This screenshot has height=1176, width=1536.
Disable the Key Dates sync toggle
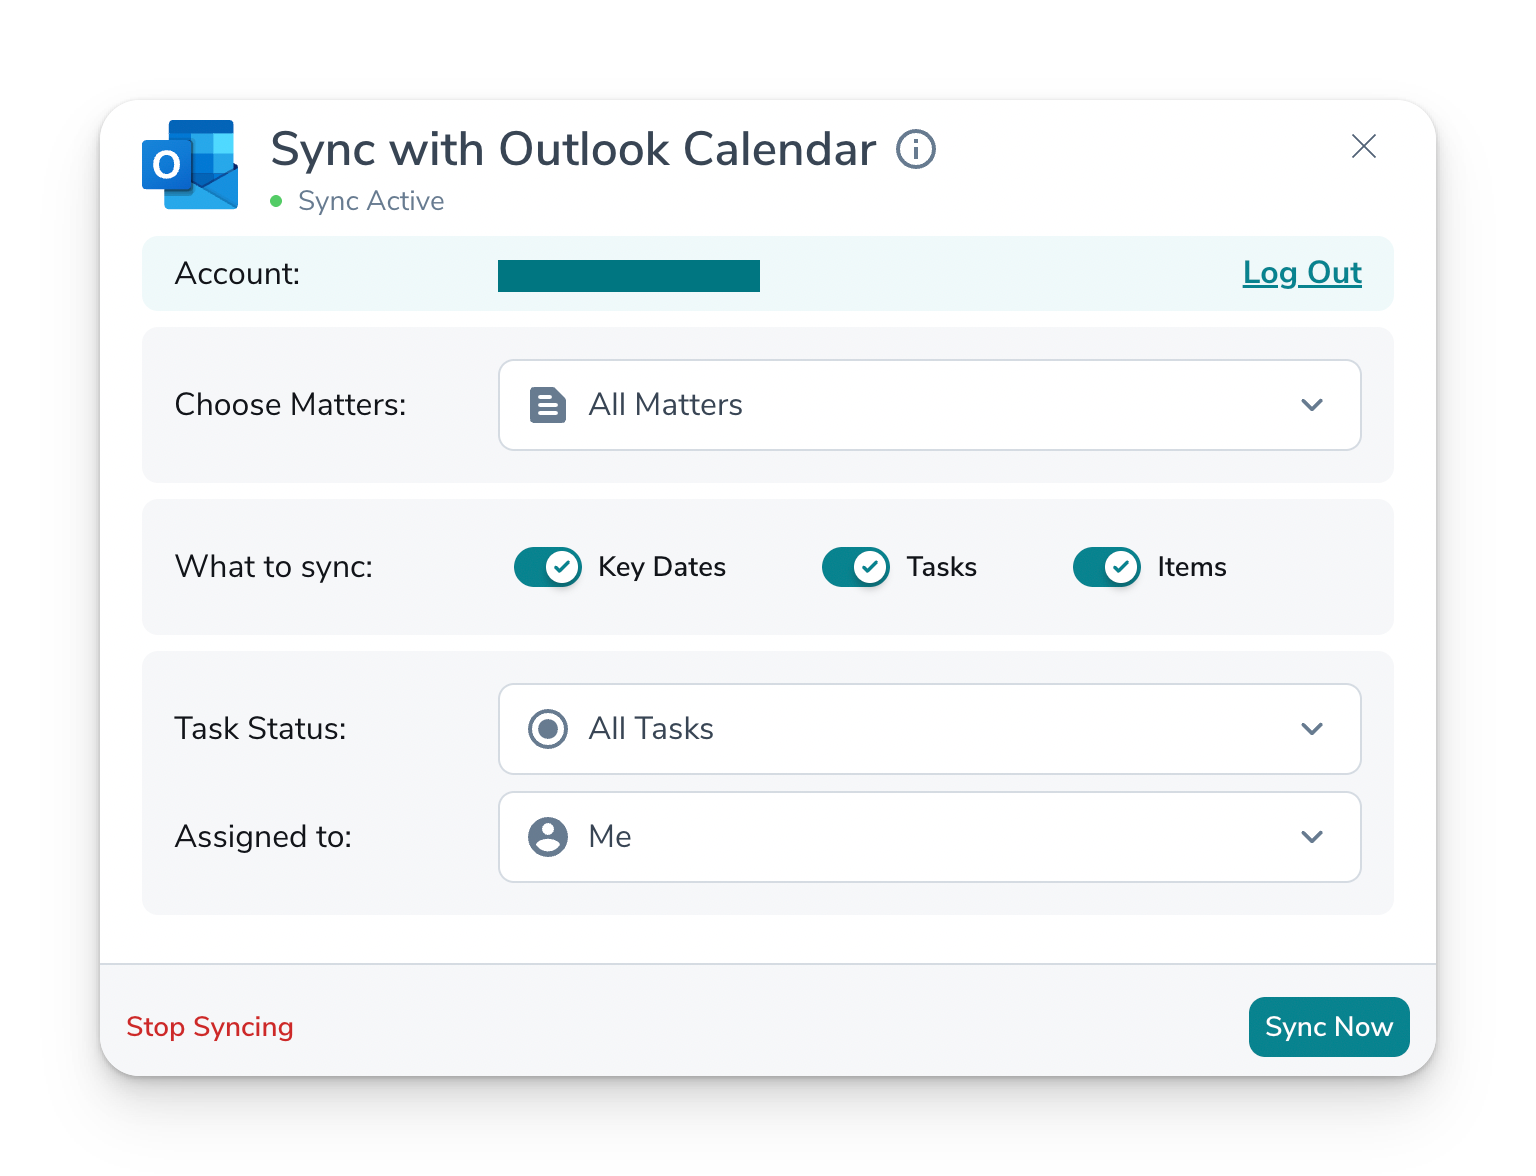point(547,567)
